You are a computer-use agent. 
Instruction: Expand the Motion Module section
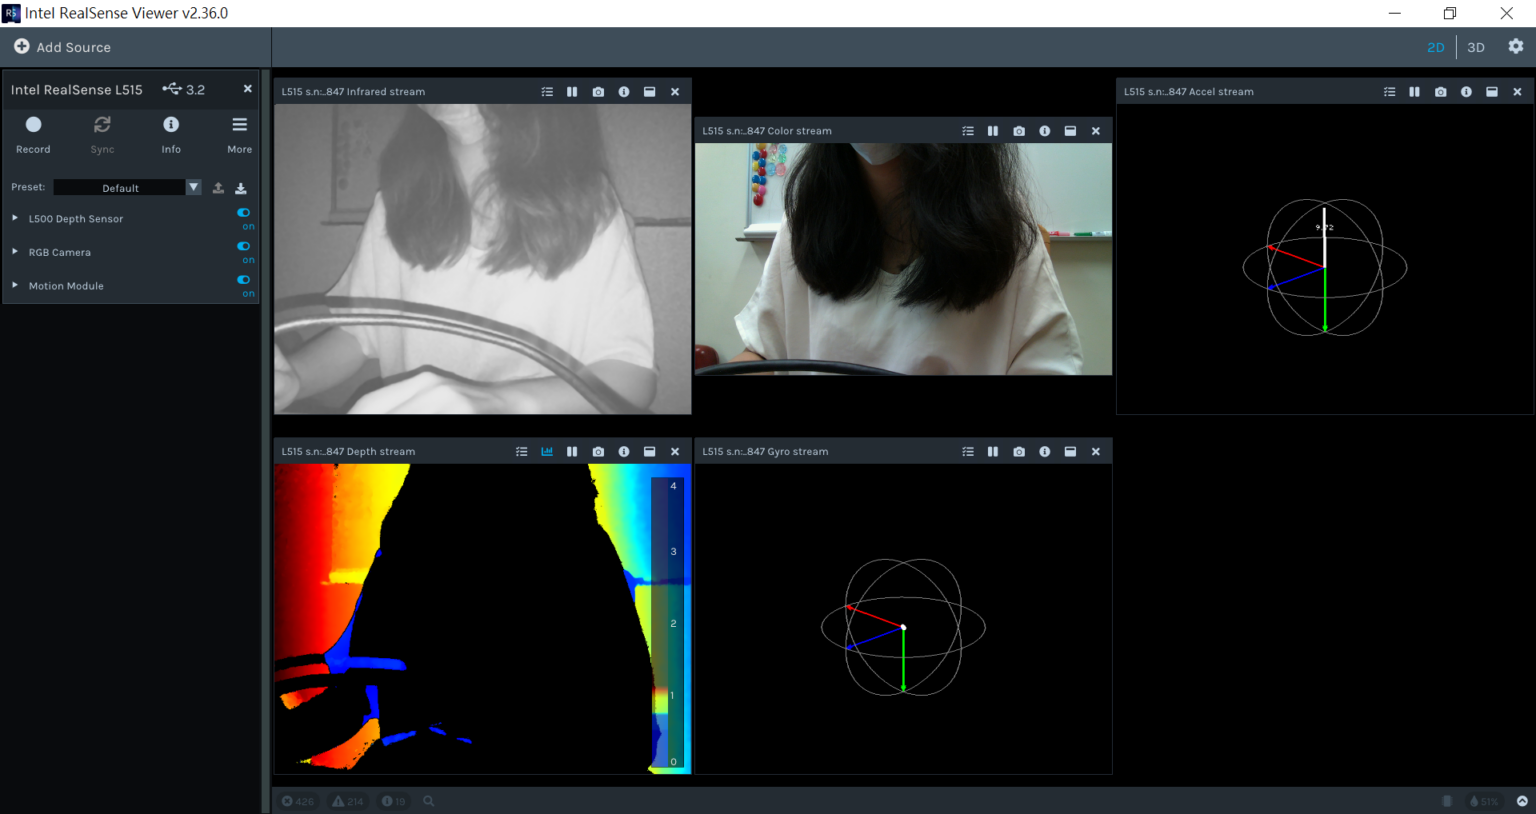[x=15, y=285]
